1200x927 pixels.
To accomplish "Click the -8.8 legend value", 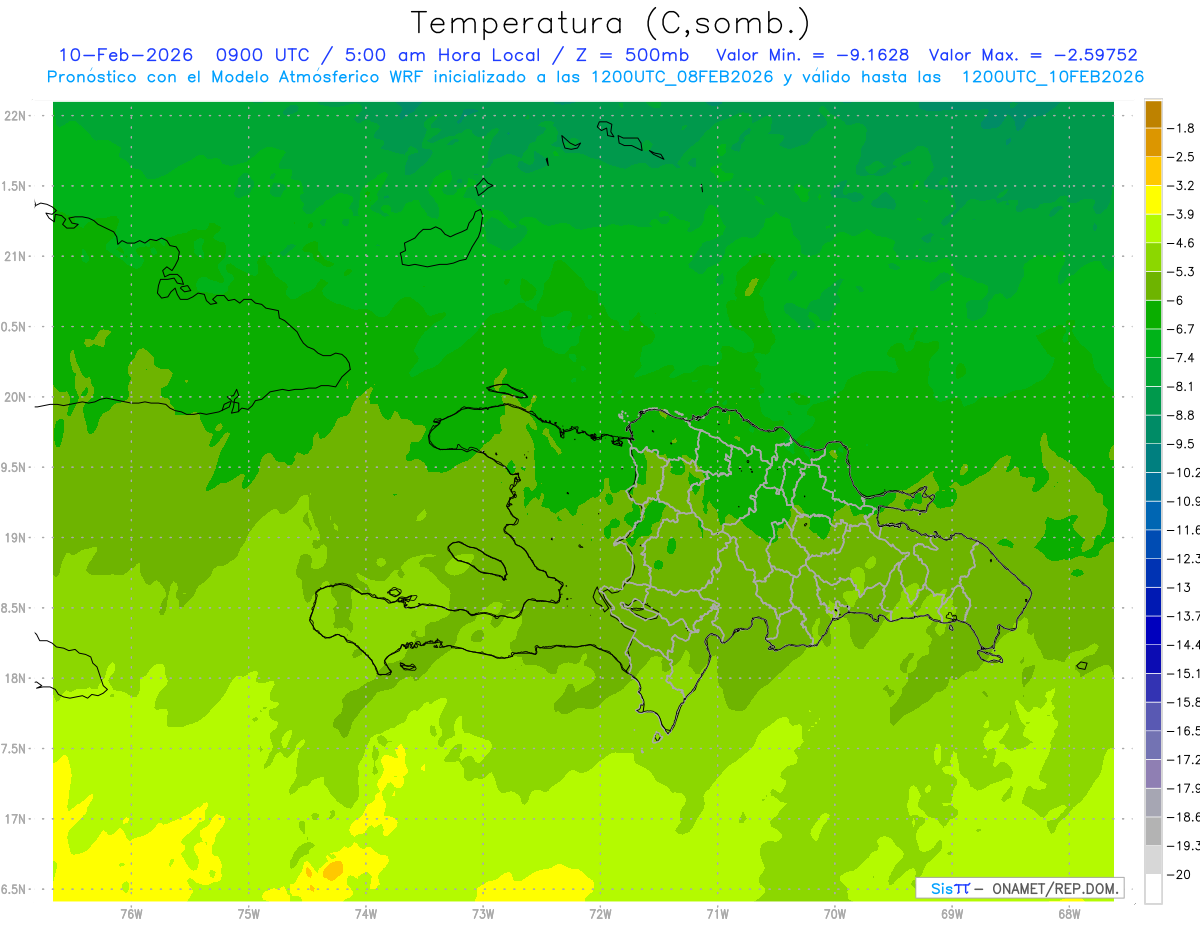I will pos(1181,415).
